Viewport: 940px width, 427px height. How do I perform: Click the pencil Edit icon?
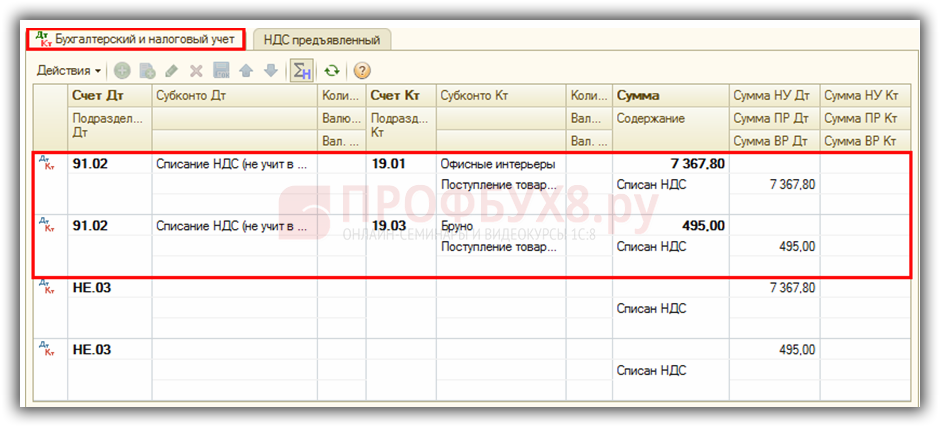(x=171, y=71)
